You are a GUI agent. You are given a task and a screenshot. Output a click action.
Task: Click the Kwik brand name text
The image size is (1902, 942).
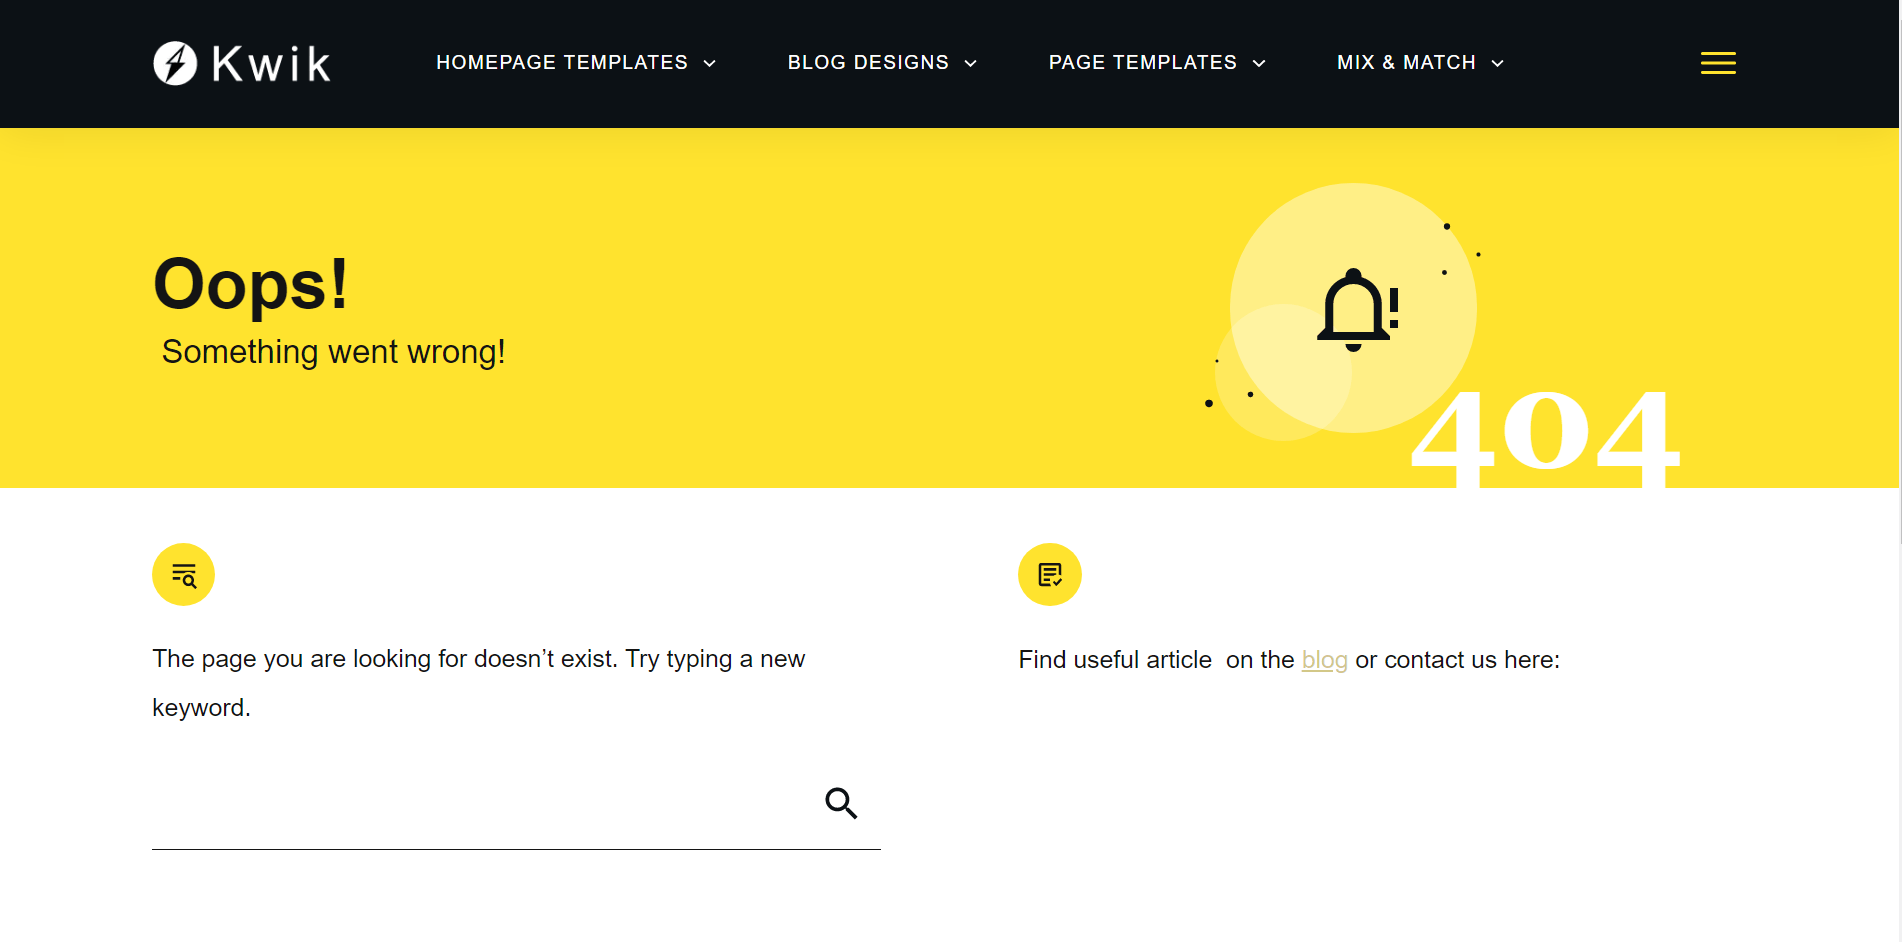pyautogui.click(x=271, y=64)
